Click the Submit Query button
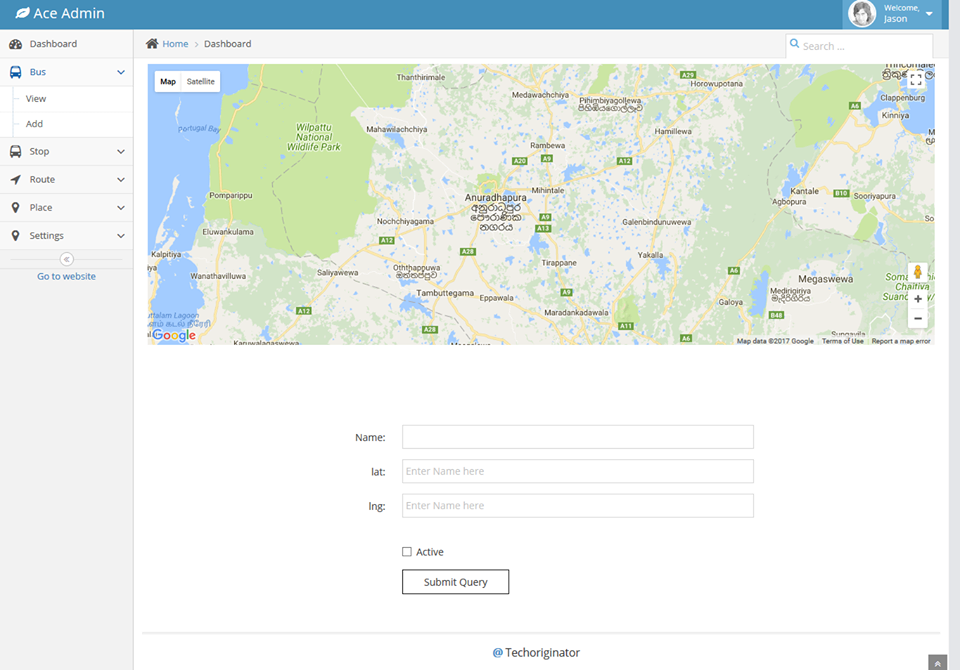The width and height of the screenshot is (960, 670). click(456, 582)
